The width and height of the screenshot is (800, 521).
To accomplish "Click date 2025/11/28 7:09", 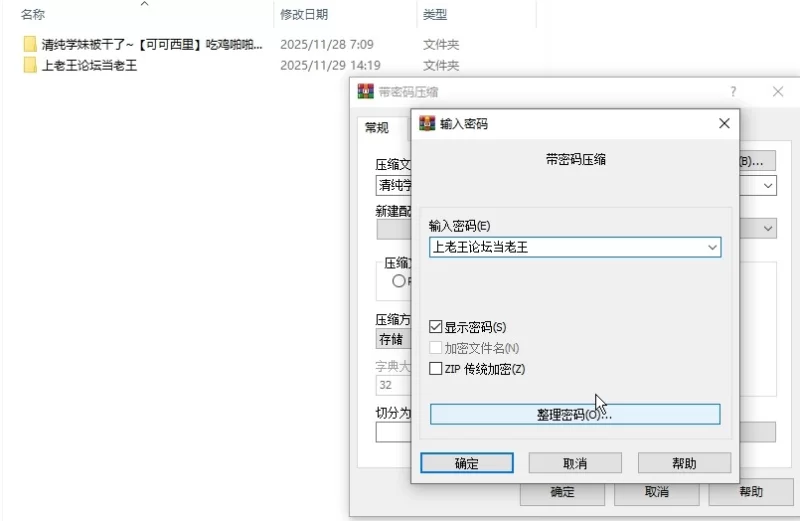I will (327, 44).
